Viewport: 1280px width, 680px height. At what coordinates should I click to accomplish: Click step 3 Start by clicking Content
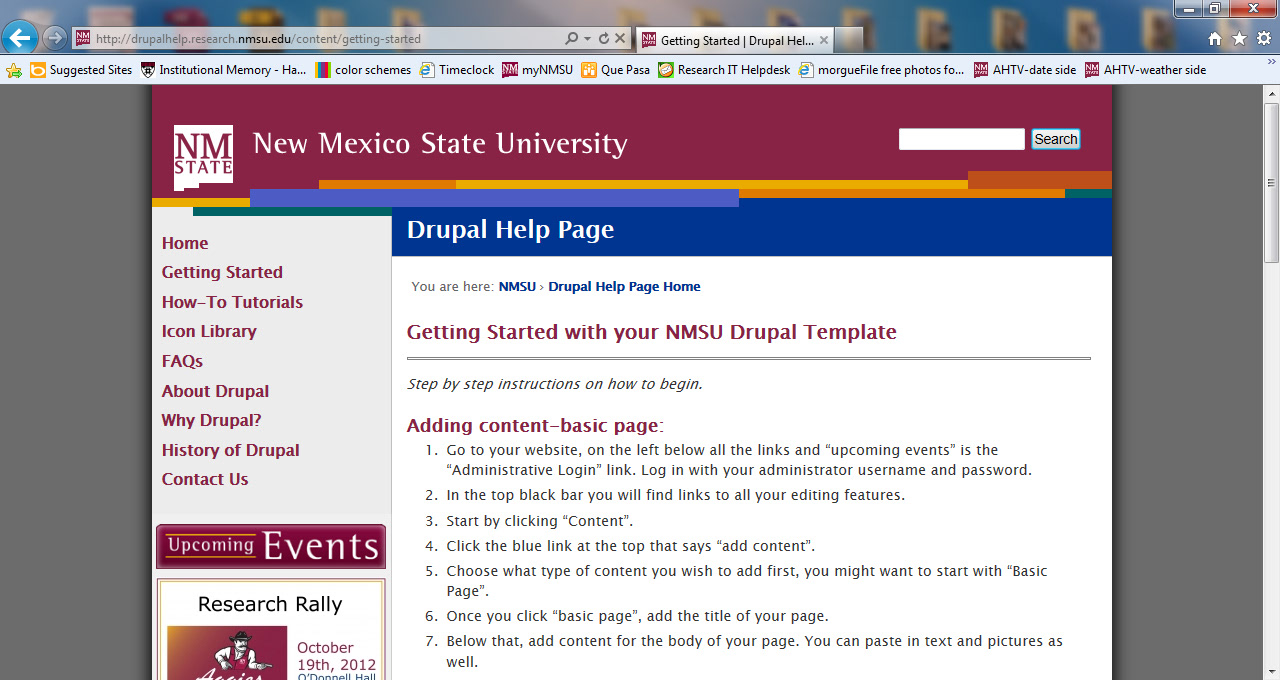540,521
